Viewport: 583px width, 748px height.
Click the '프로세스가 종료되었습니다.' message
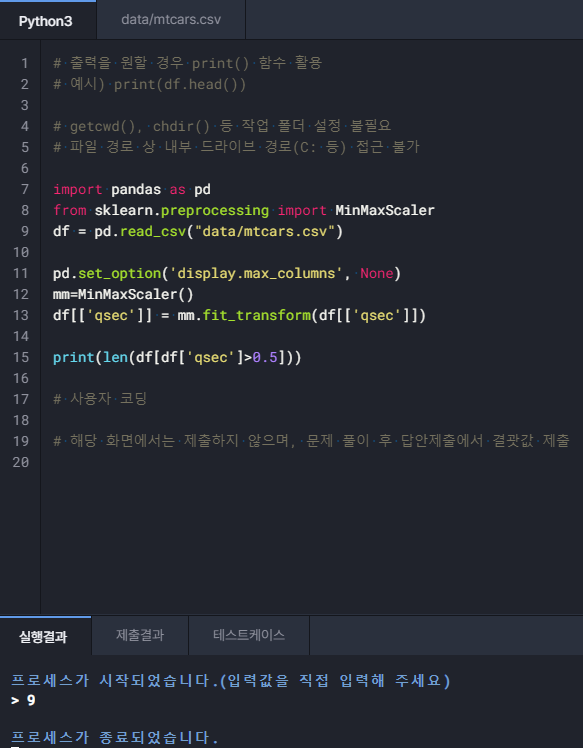click(x=115, y=737)
